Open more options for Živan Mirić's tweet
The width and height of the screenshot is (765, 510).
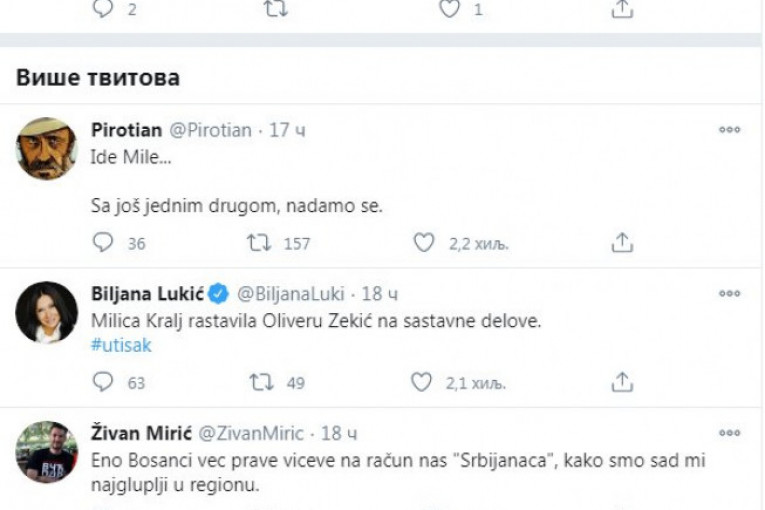click(730, 433)
